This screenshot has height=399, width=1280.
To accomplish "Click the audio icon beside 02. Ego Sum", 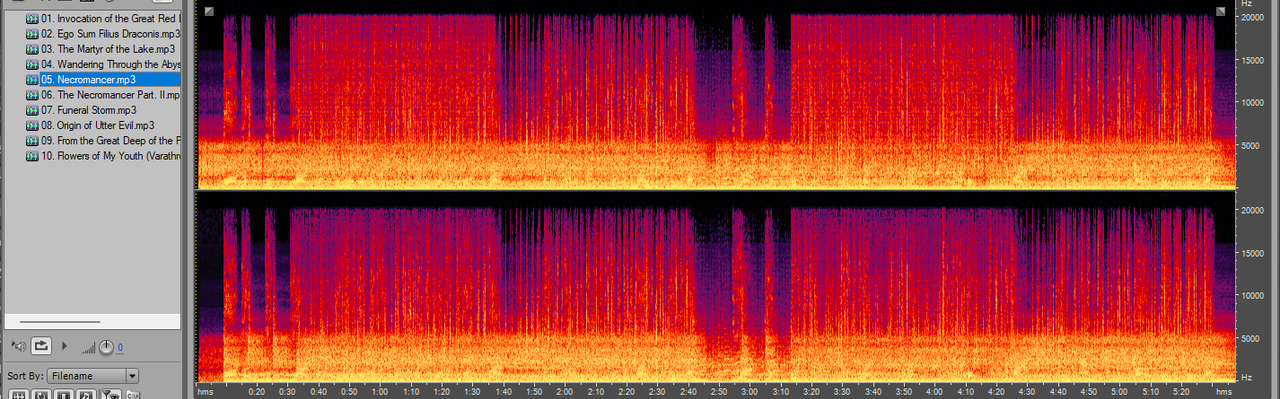I will (32, 34).
